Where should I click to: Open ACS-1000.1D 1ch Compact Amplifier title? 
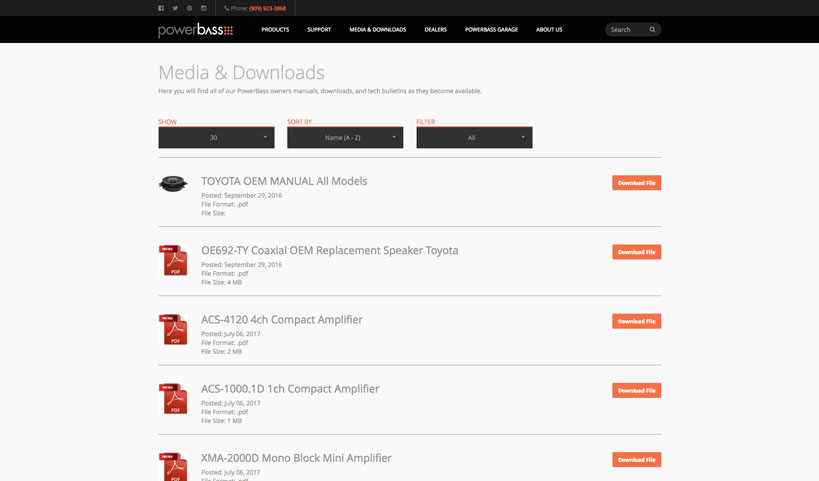pyautogui.click(x=290, y=389)
